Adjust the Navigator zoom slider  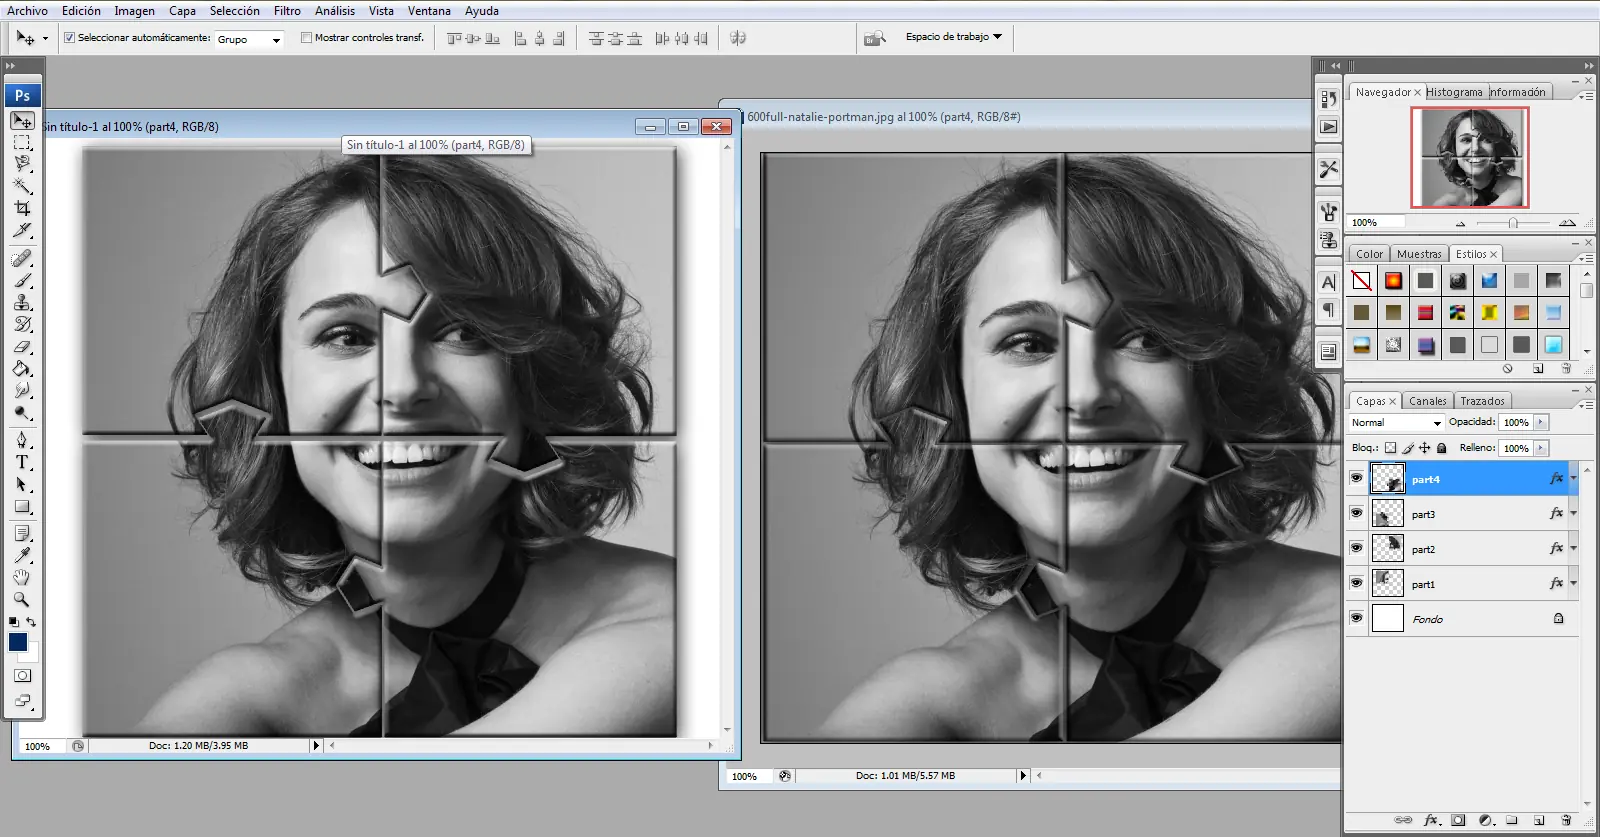[x=1513, y=223]
